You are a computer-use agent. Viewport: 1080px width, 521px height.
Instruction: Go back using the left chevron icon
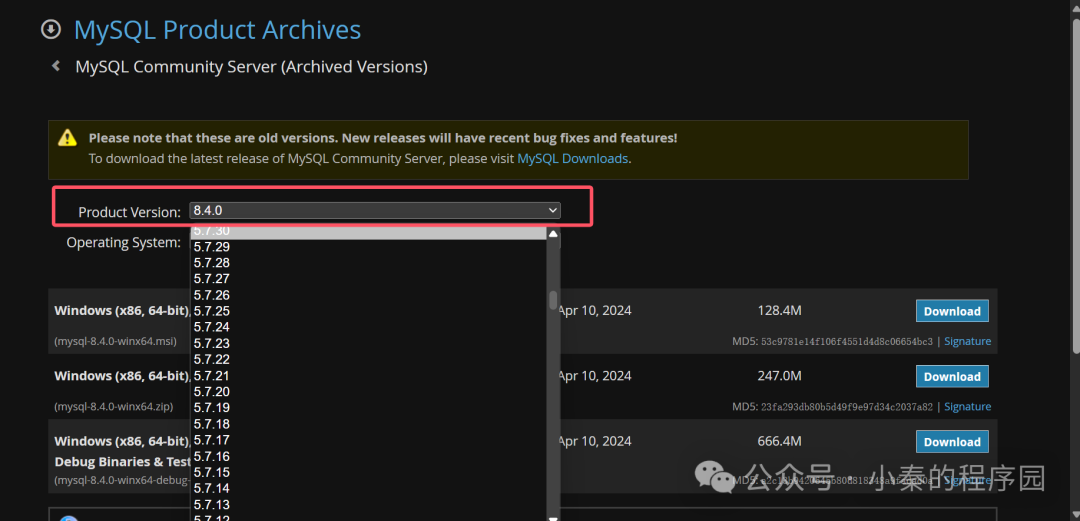(x=56, y=66)
